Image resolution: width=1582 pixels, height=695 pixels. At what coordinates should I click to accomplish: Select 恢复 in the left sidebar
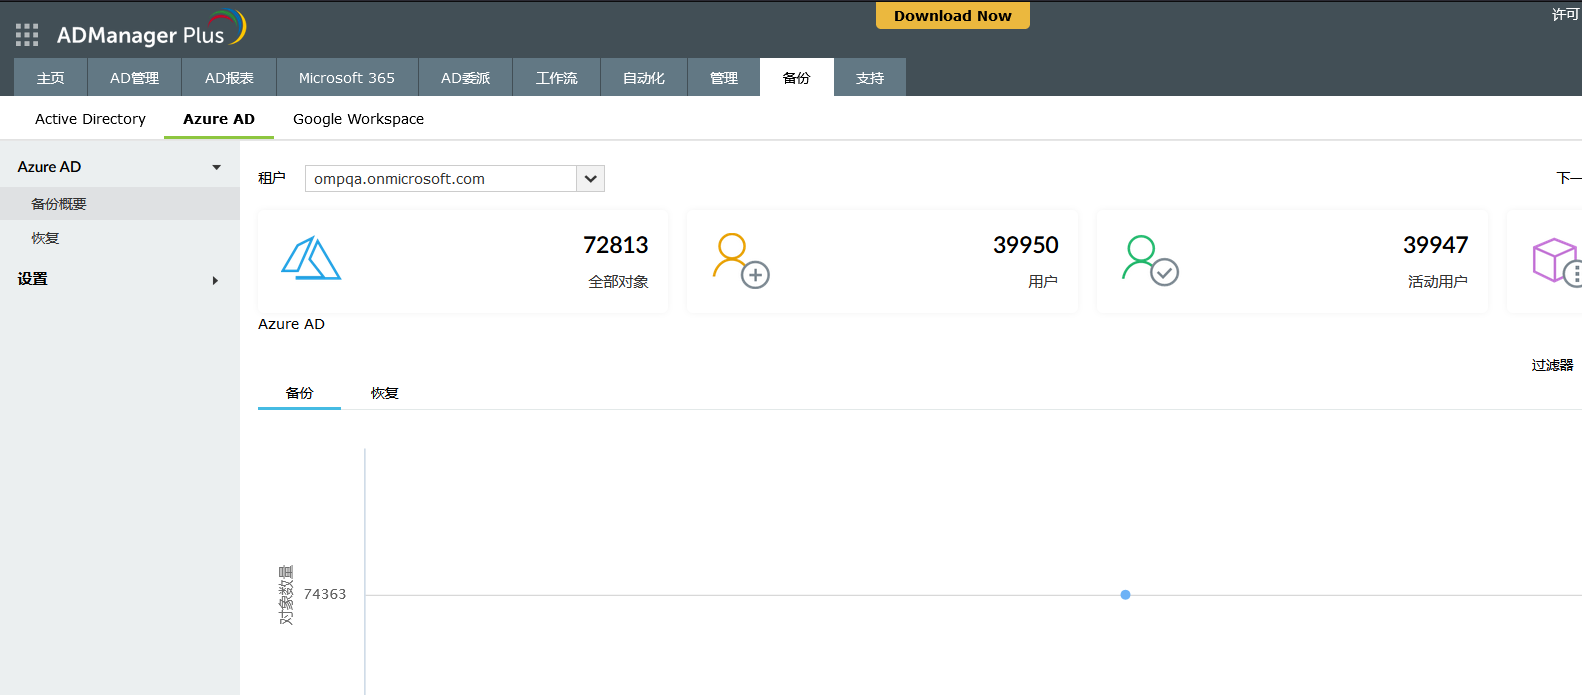point(45,238)
